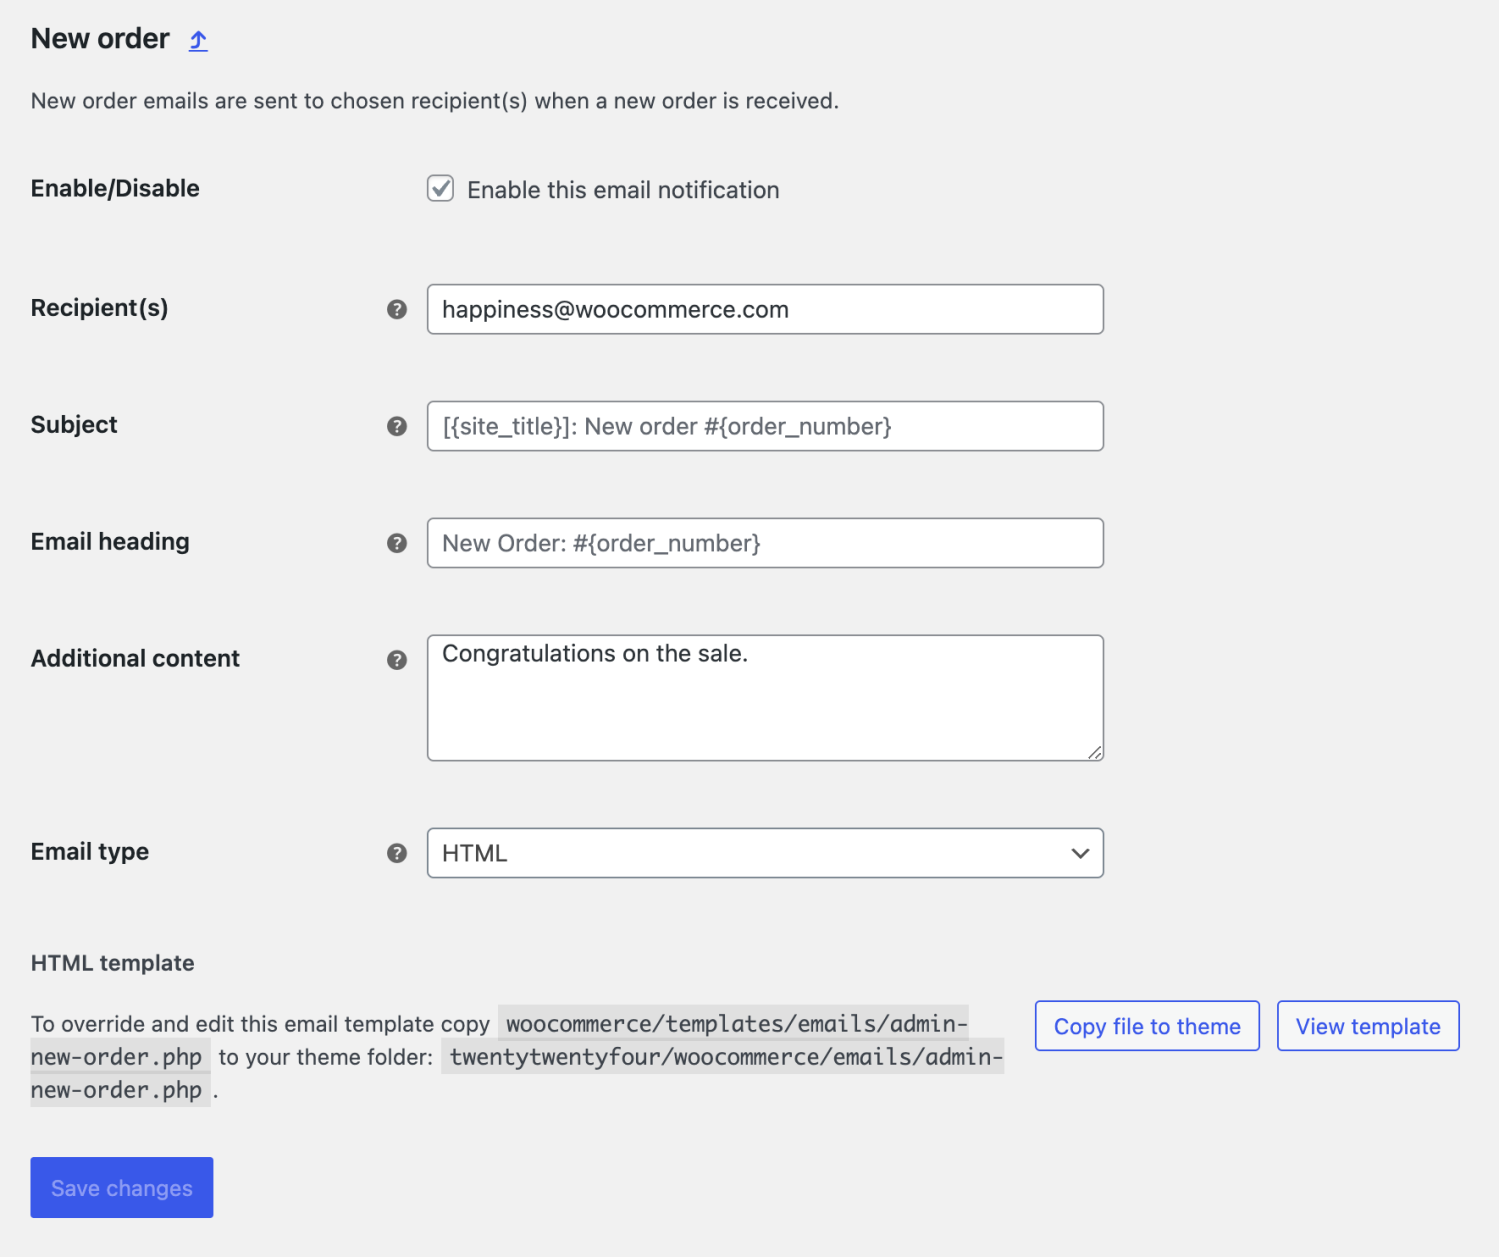
Task: Click the textarea resize handle
Action: click(1095, 753)
